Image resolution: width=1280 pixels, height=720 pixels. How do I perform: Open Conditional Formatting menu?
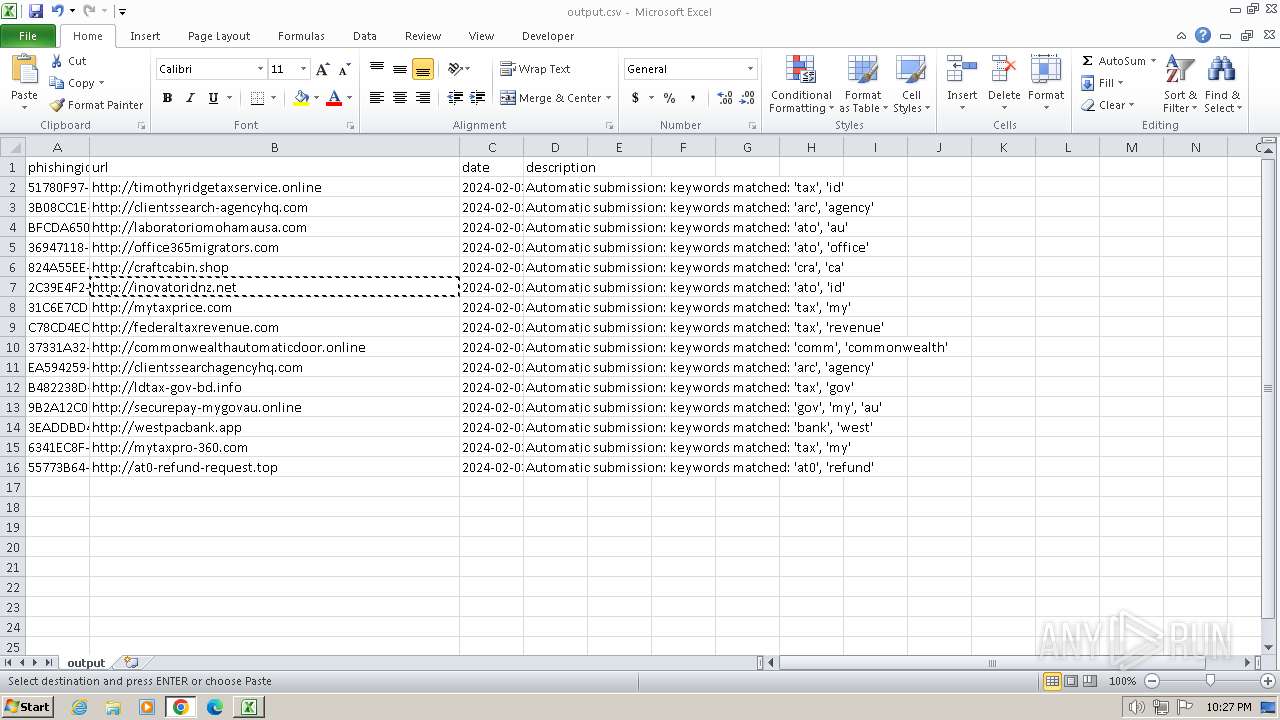point(801,84)
